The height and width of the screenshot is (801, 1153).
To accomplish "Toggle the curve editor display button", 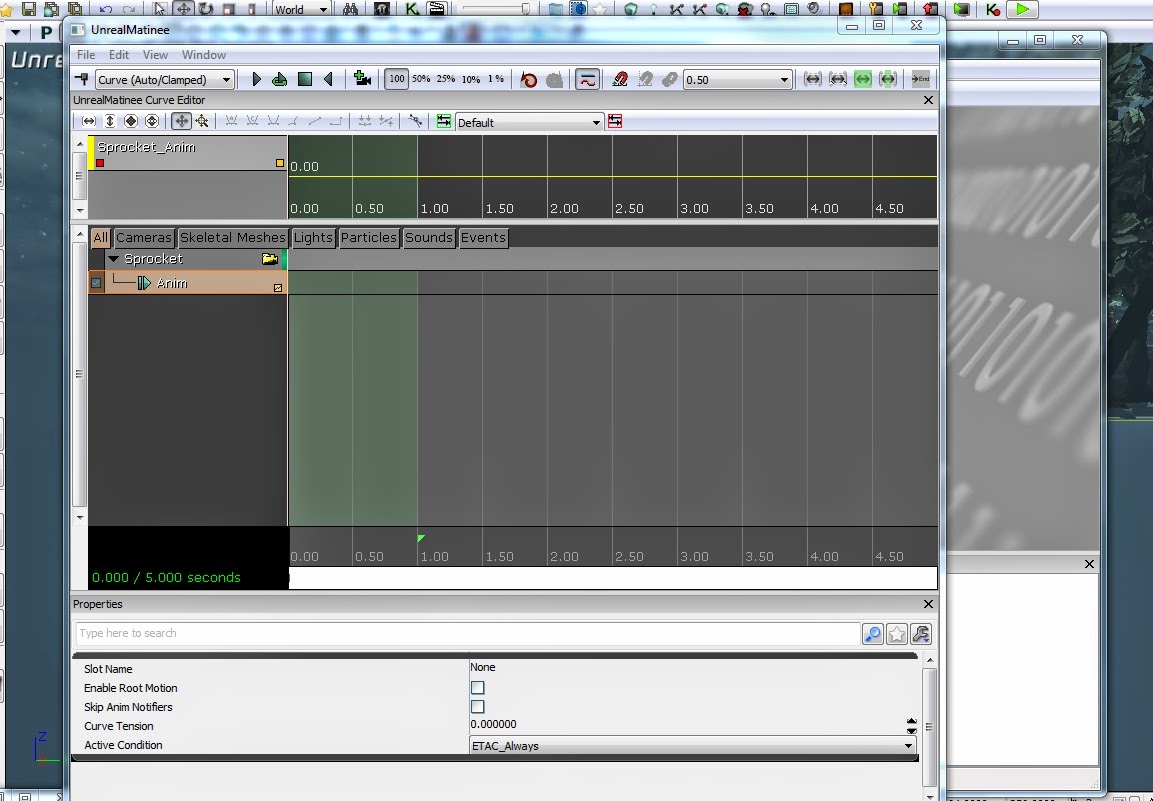I will [587, 79].
